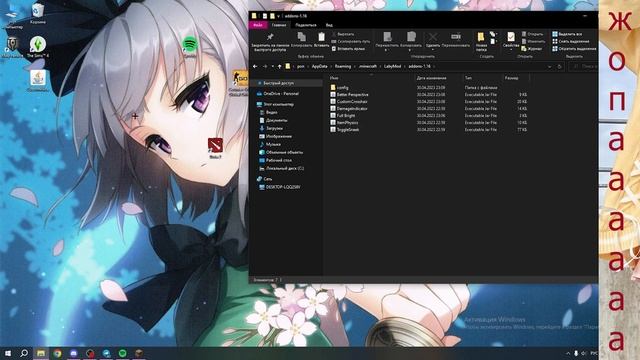Open Local Disk (C:) in the sidebar

(x=281, y=168)
